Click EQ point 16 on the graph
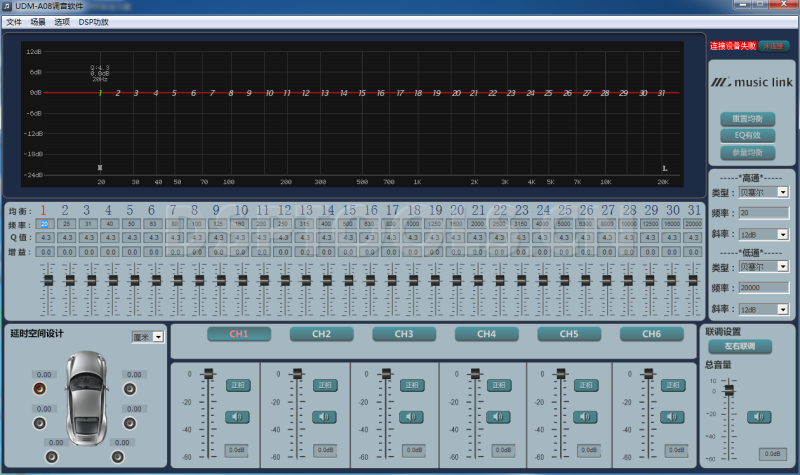This screenshot has width=800, height=475. coord(381,93)
